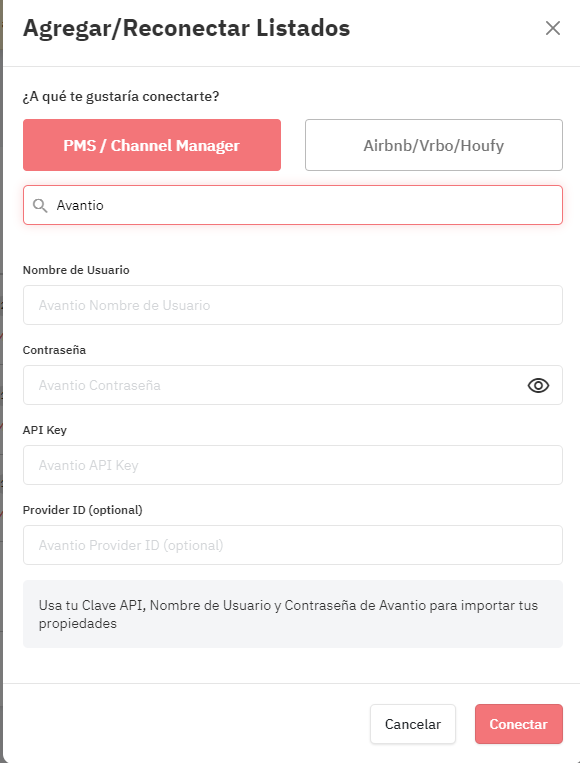Image resolution: width=580 pixels, height=763 pixels.
Task: Click the Contraseña field label
Action: (x=54, y=350)
